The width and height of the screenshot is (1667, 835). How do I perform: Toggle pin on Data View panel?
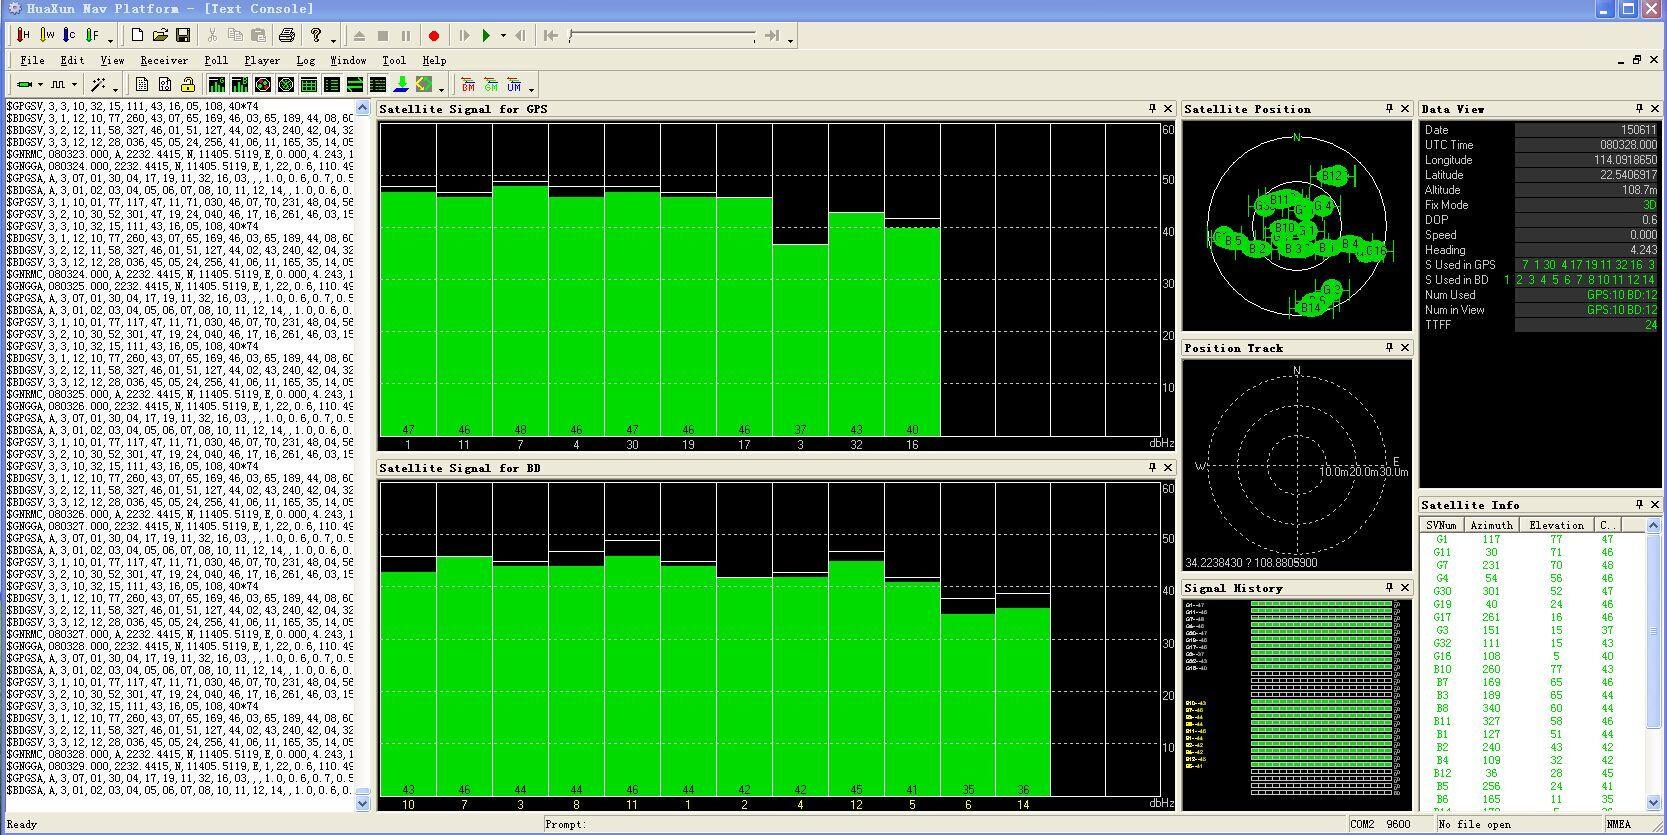(1639, 108)
